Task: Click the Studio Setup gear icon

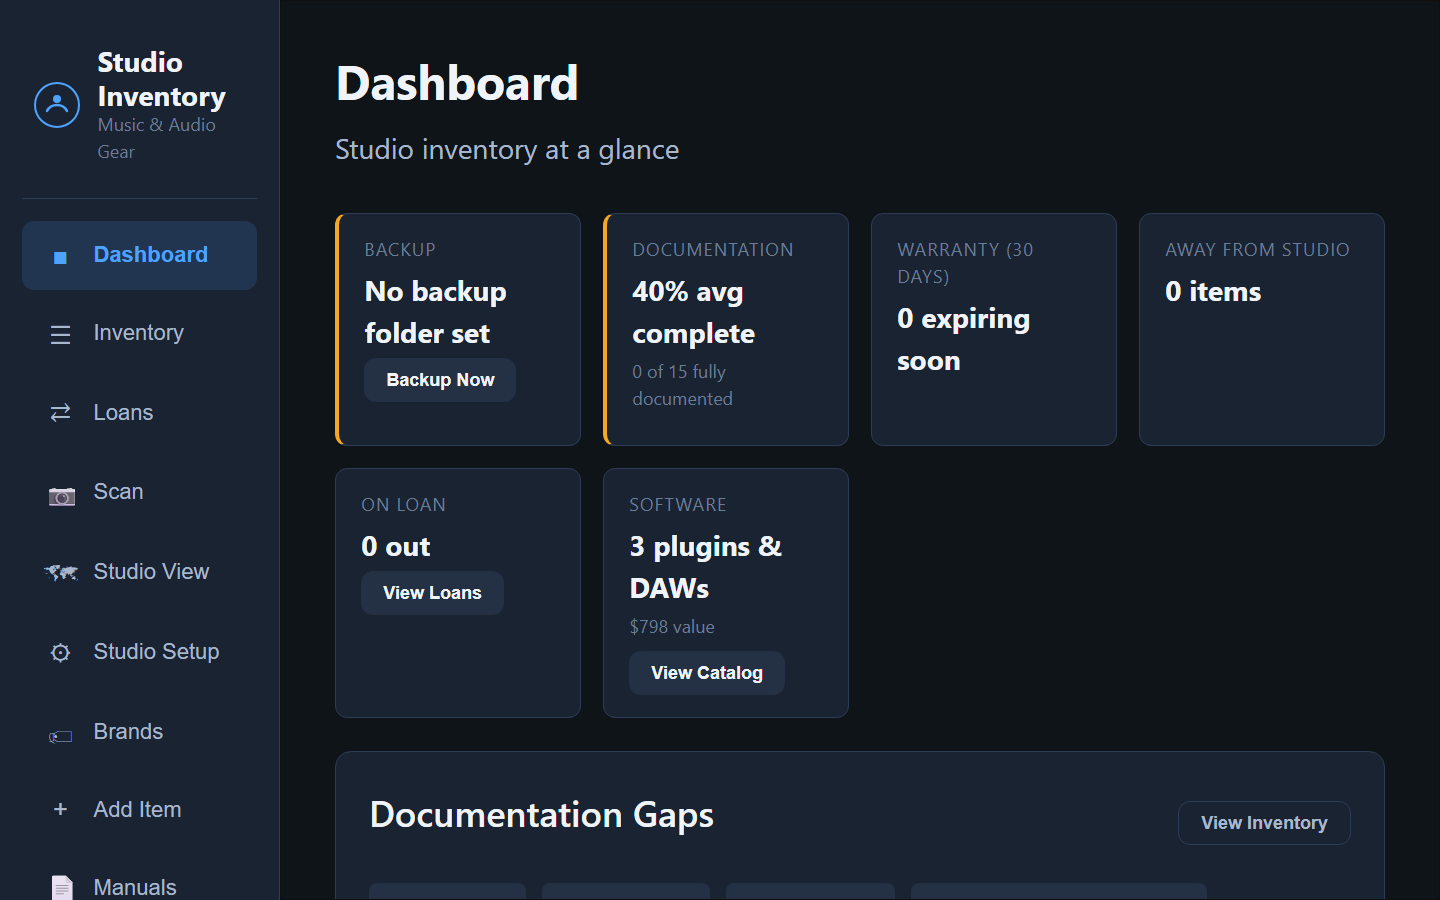Action: click(x=60, y=653)
